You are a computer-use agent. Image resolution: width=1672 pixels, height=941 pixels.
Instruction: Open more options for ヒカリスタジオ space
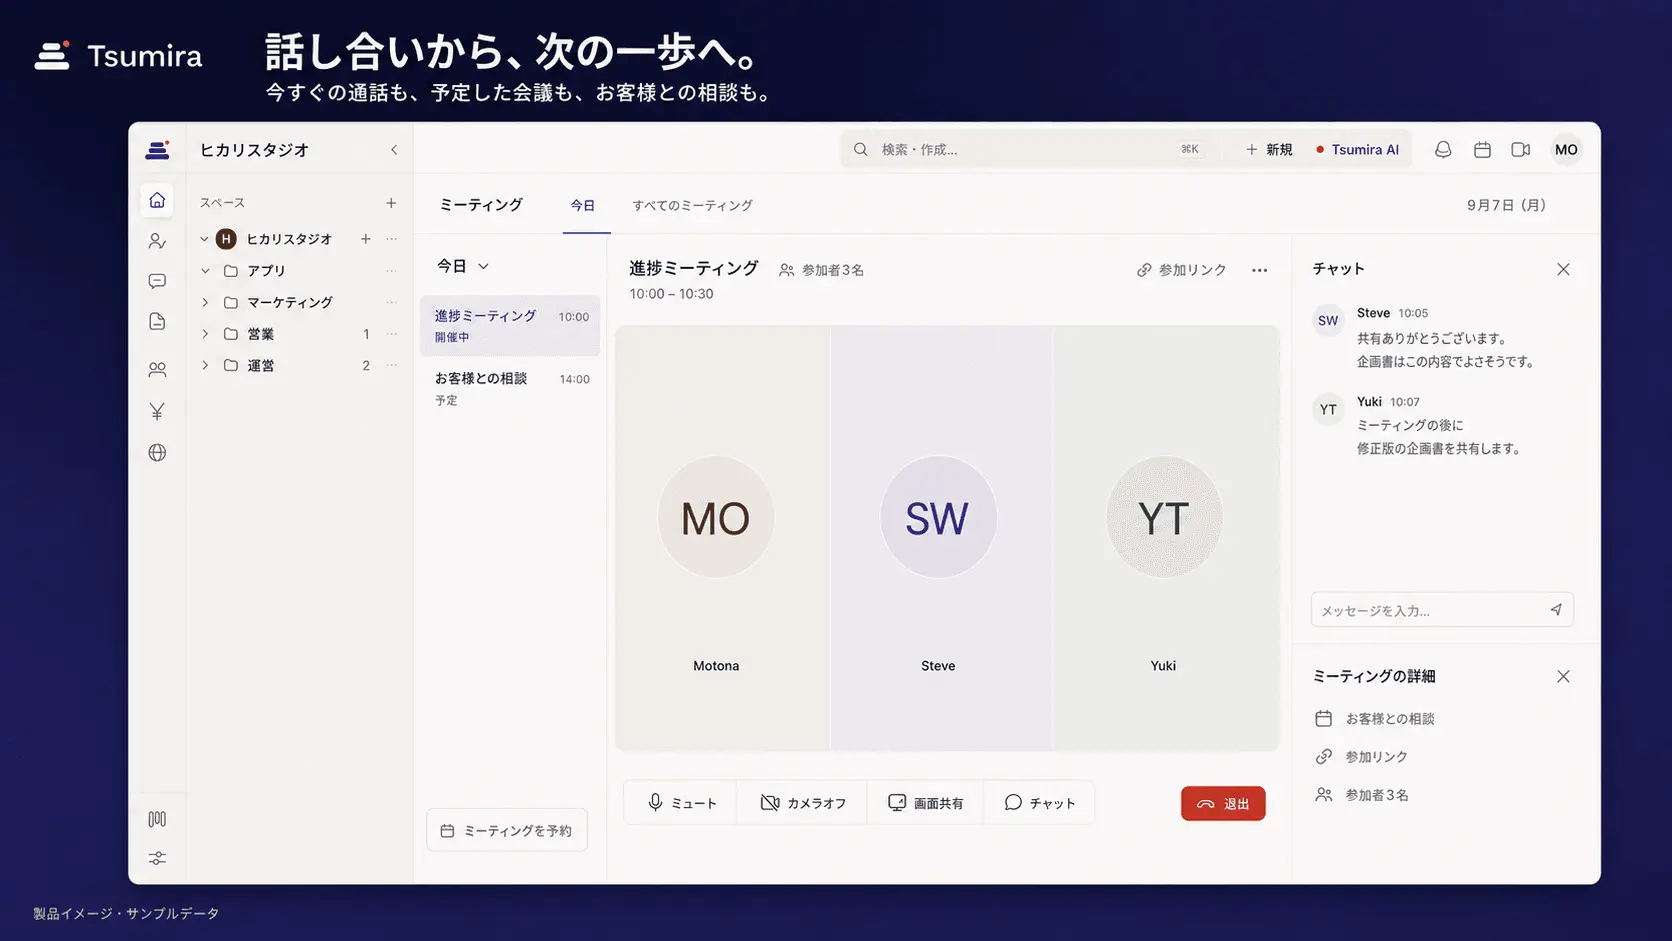[x=391, y=239]
